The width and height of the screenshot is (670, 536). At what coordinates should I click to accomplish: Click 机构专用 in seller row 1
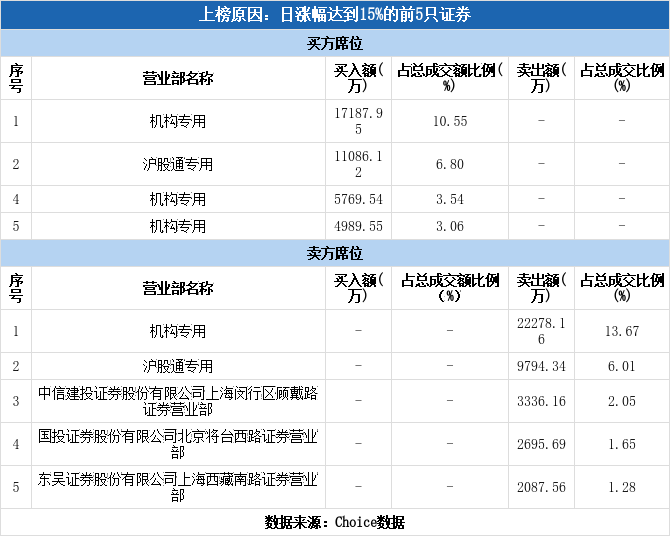pos(178,331)
